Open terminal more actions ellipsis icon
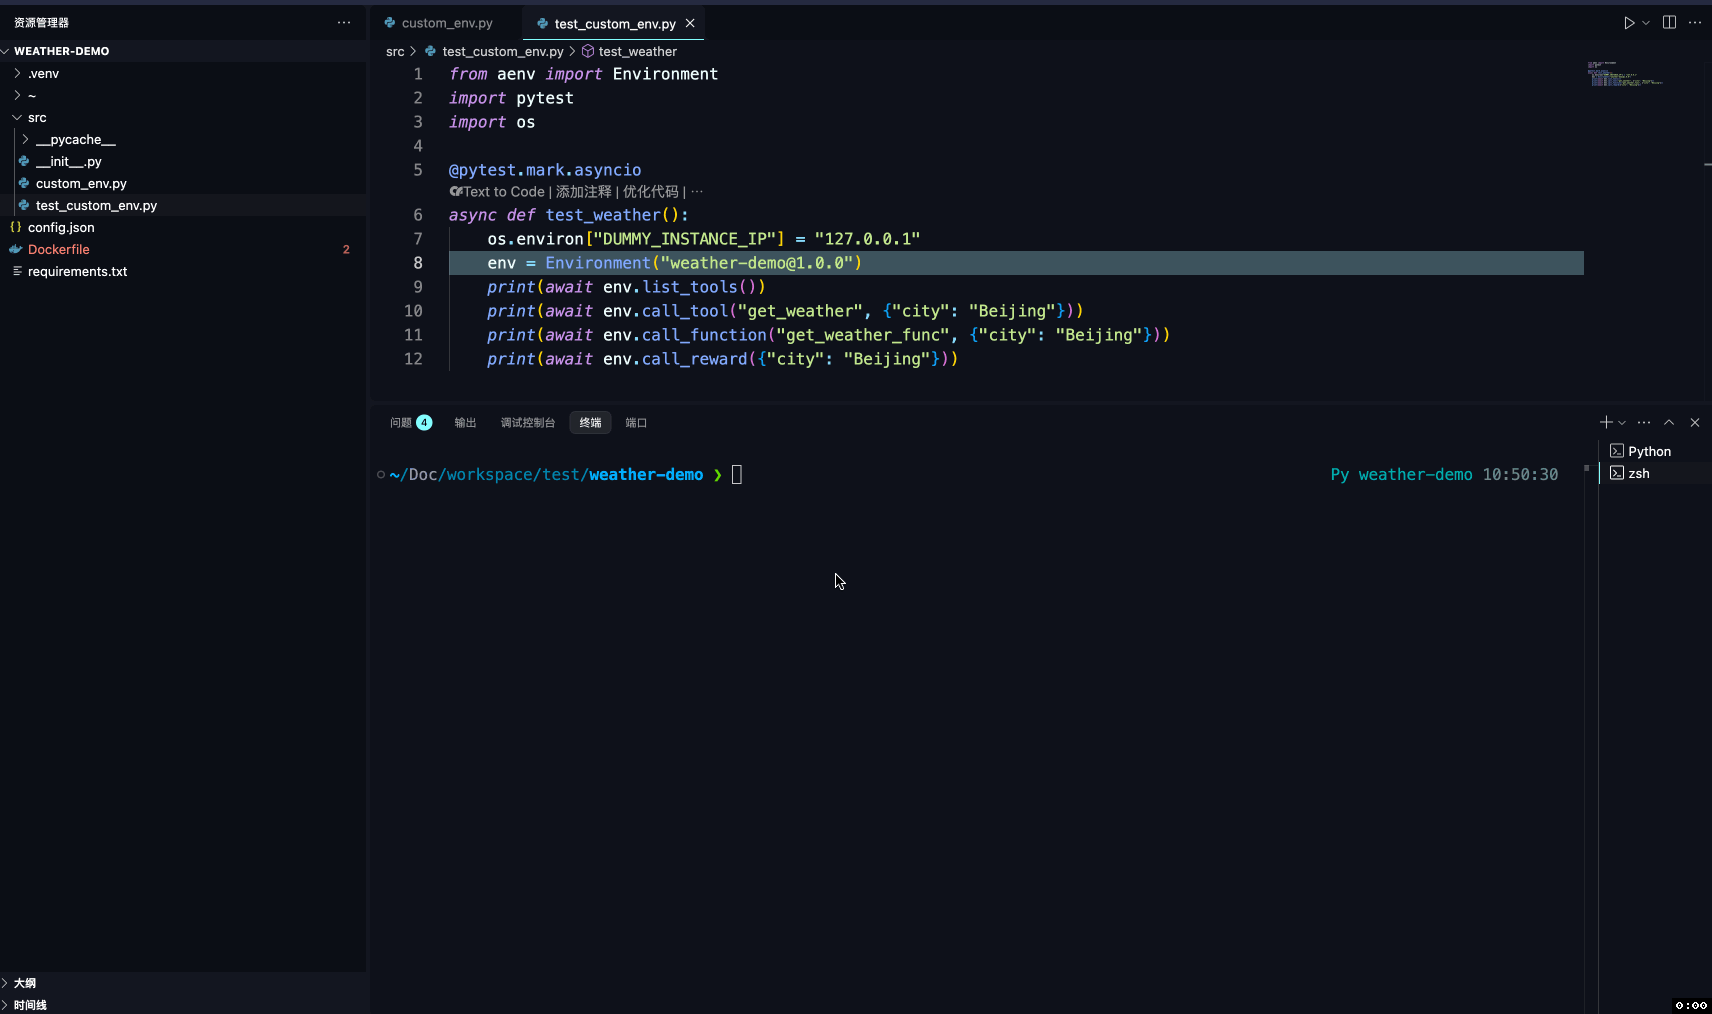Image resolution: width=1712 pixels, height=1014 pixels. 1644,422
